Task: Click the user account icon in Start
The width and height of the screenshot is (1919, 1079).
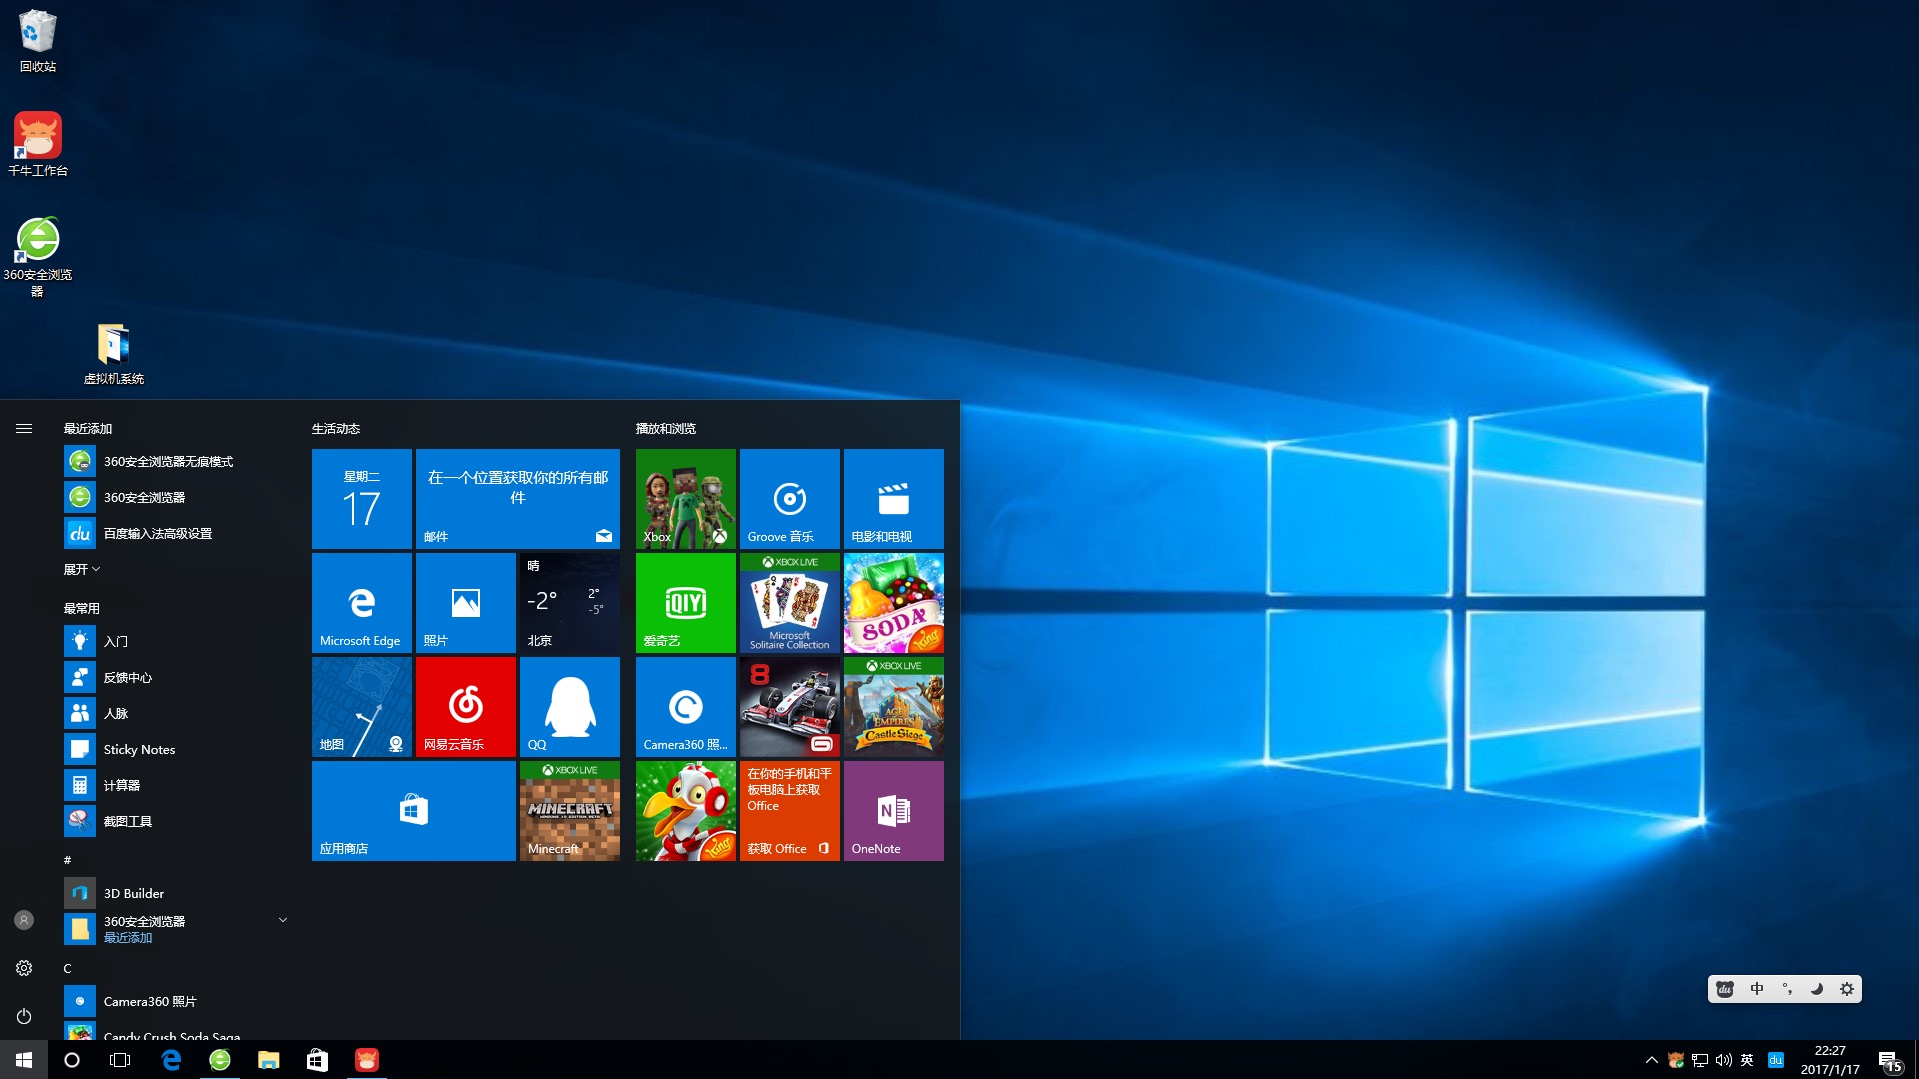Action: pyautogui.click(x=24, y=920)
